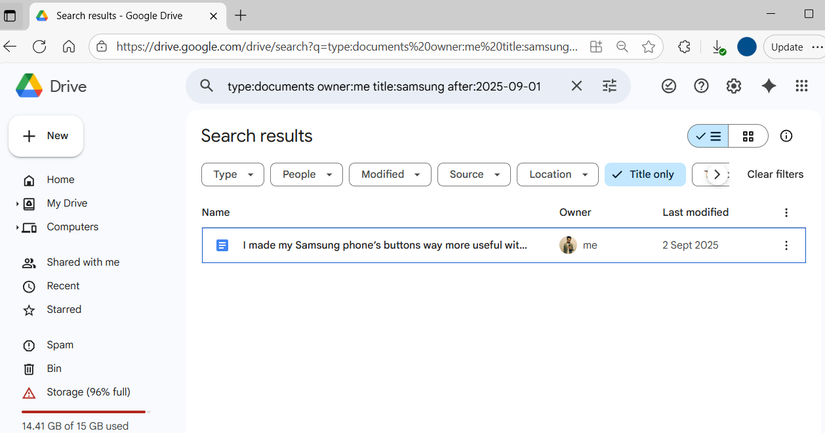The image size is (825, 433).
Task: Open Drive settings gear
Action: 734,86
